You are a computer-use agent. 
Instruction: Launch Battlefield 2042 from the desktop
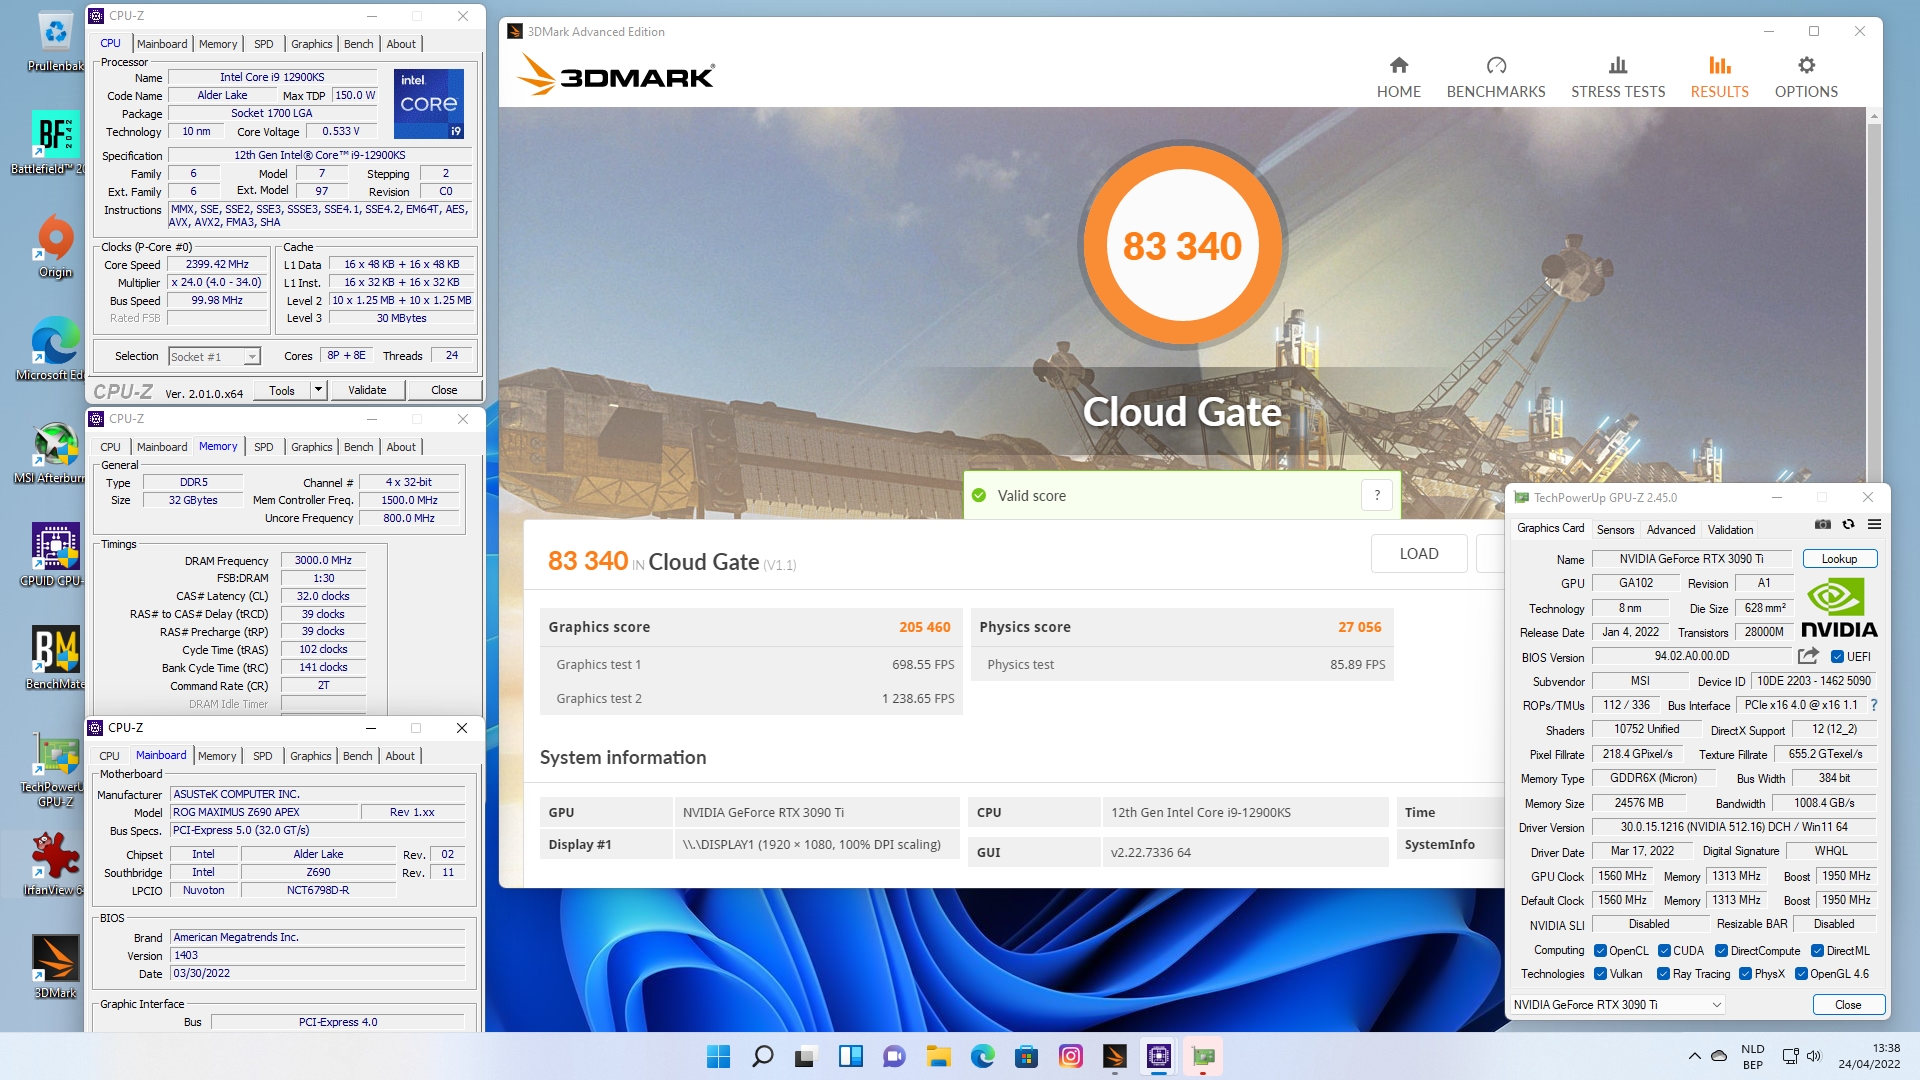point(55,143)
